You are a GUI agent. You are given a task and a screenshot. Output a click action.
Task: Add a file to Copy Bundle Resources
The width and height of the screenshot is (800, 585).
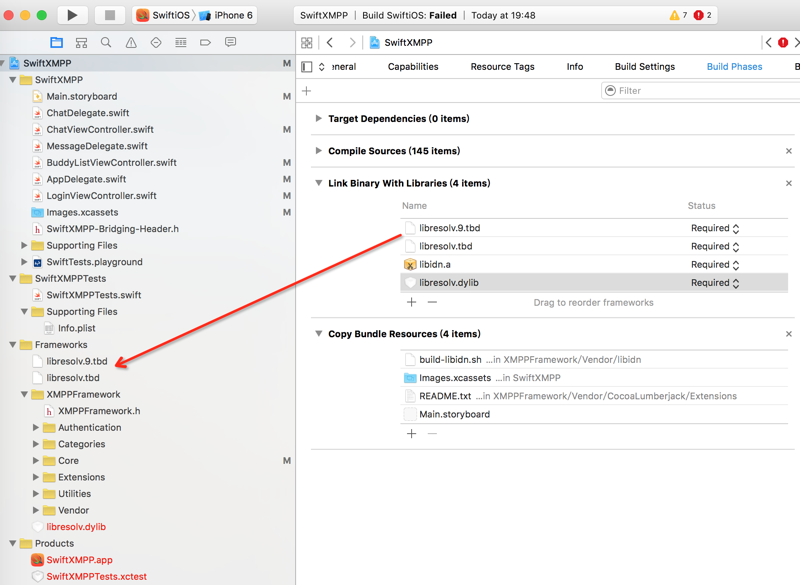pos(412,434)
